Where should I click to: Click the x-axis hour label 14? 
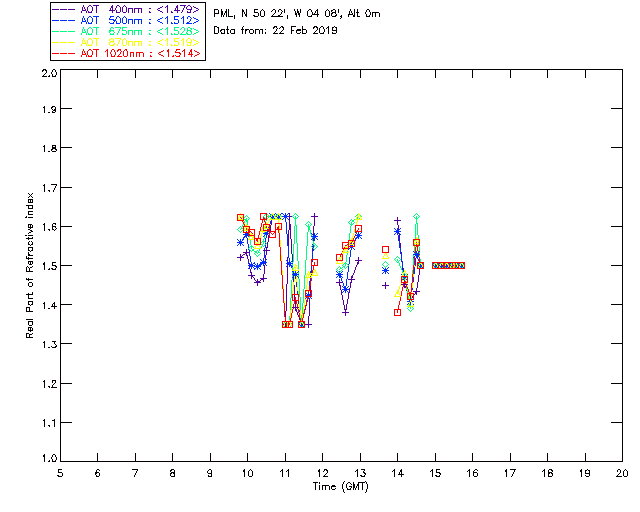(x=398, y=473)
